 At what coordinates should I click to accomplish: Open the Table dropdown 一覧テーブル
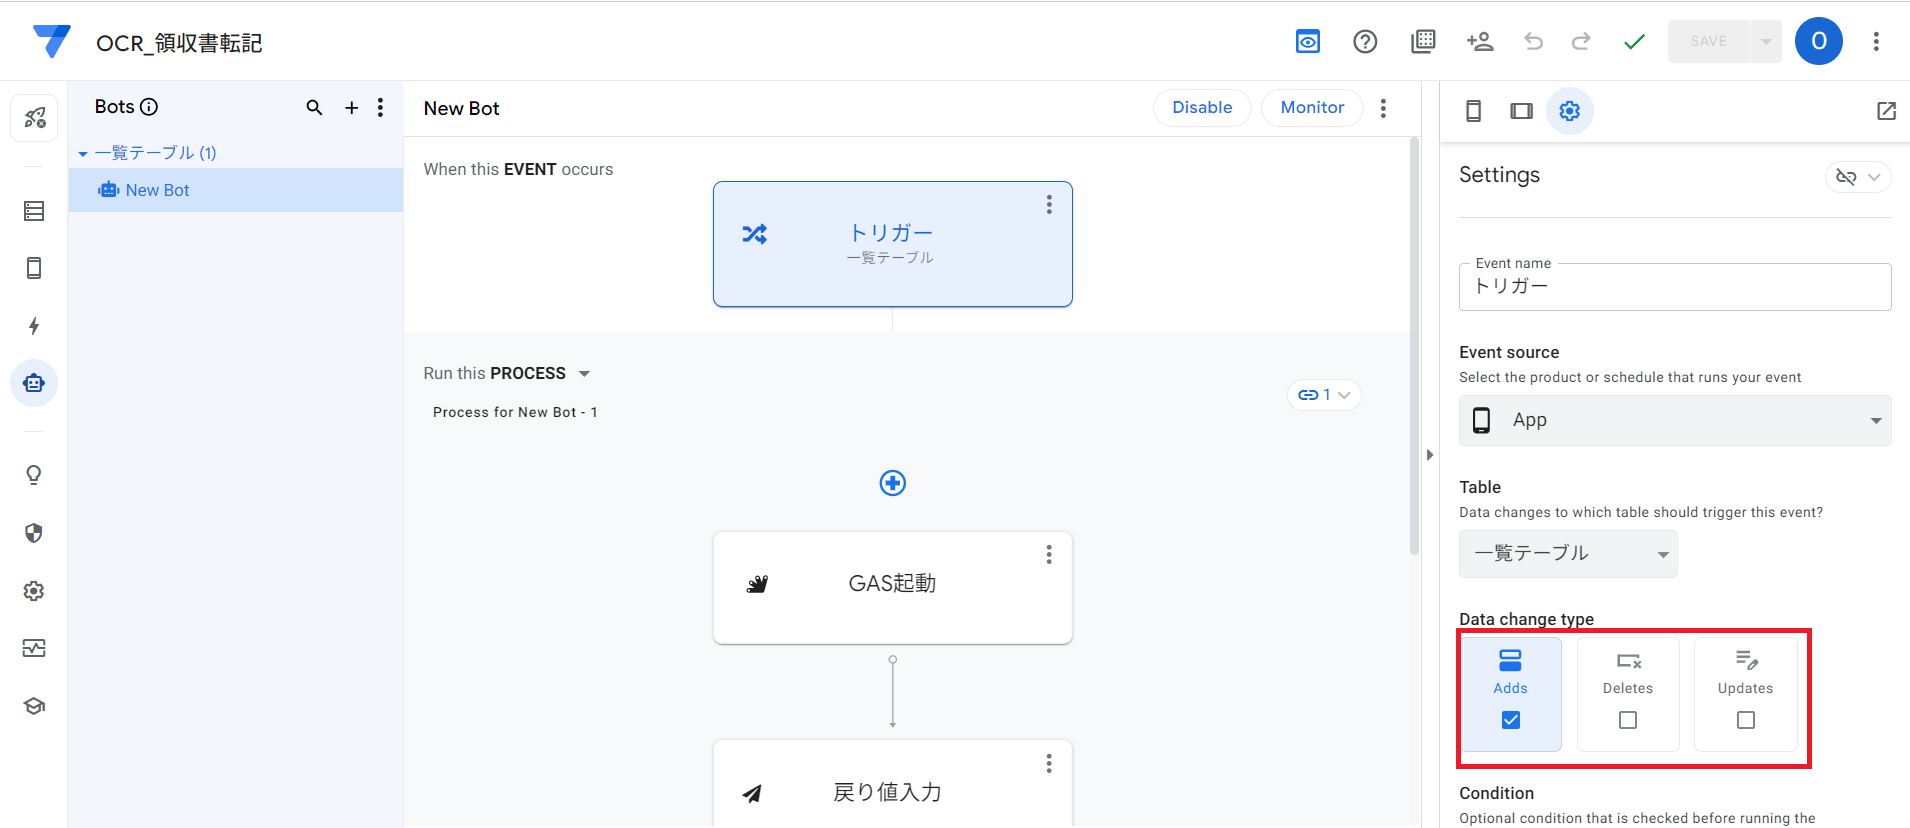(x=1568, y=554)
